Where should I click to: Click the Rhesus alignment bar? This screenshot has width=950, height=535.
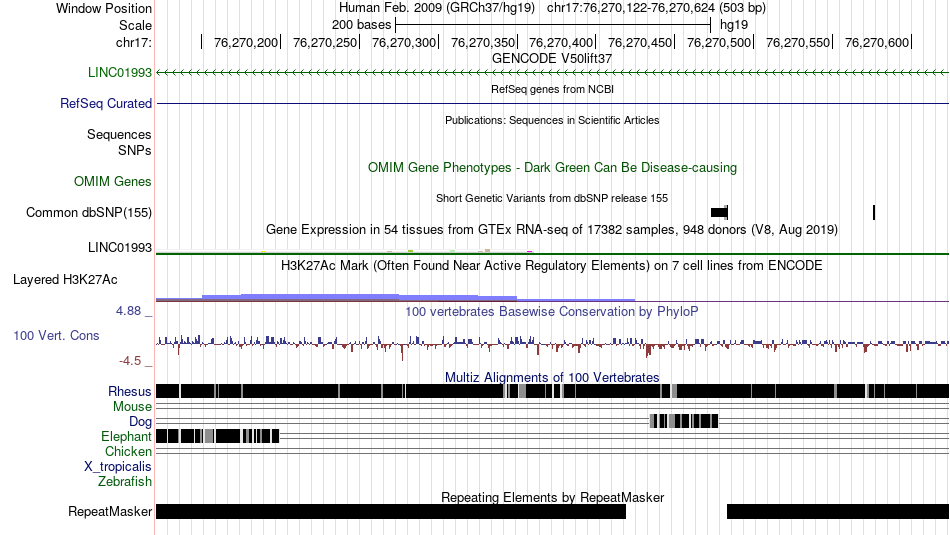coord(553,391)
